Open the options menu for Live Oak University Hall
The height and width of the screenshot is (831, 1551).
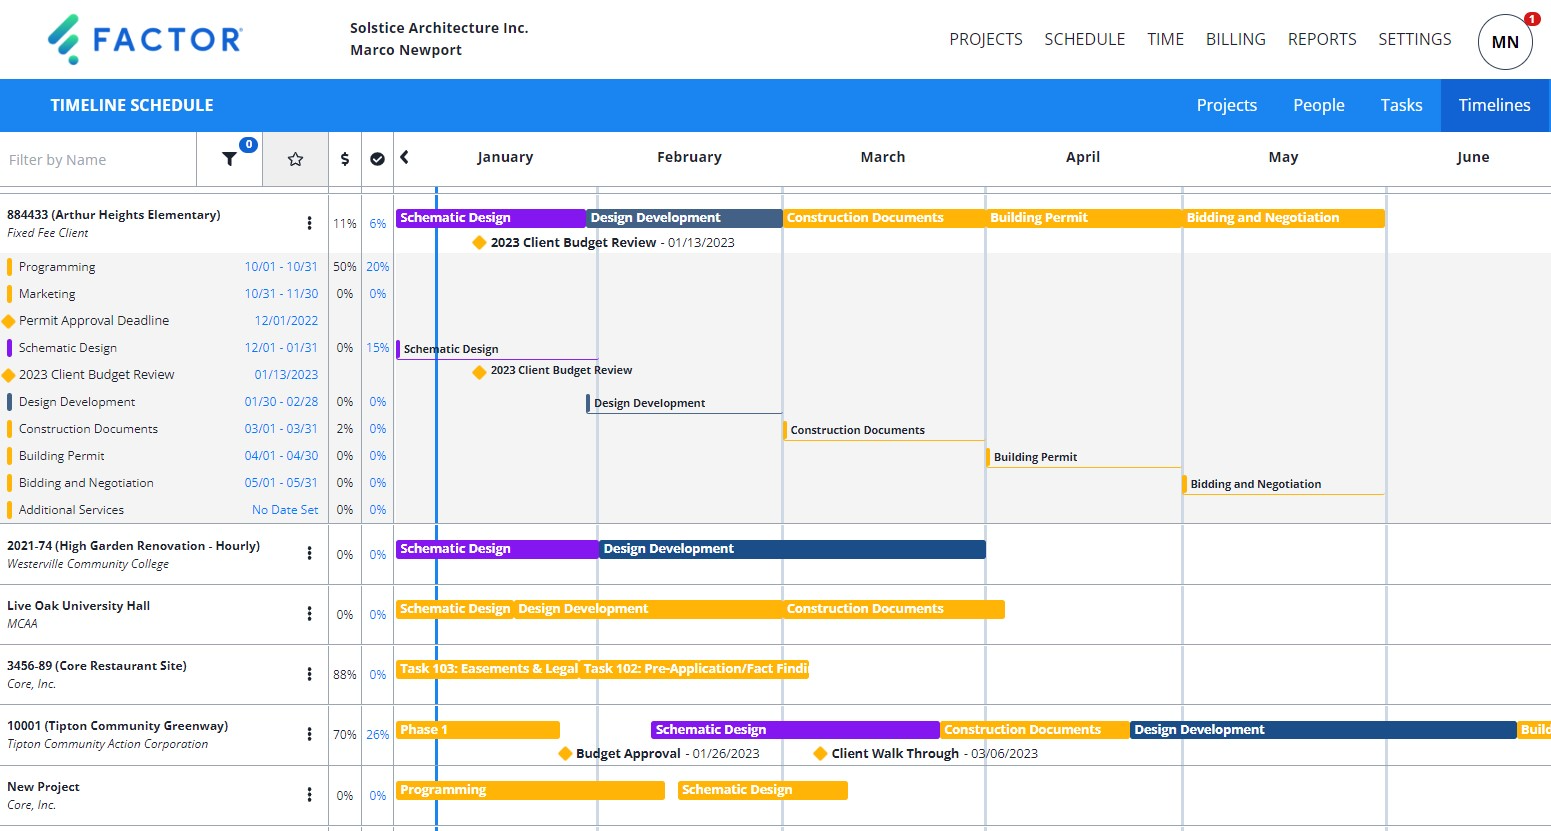click(309, 613)
